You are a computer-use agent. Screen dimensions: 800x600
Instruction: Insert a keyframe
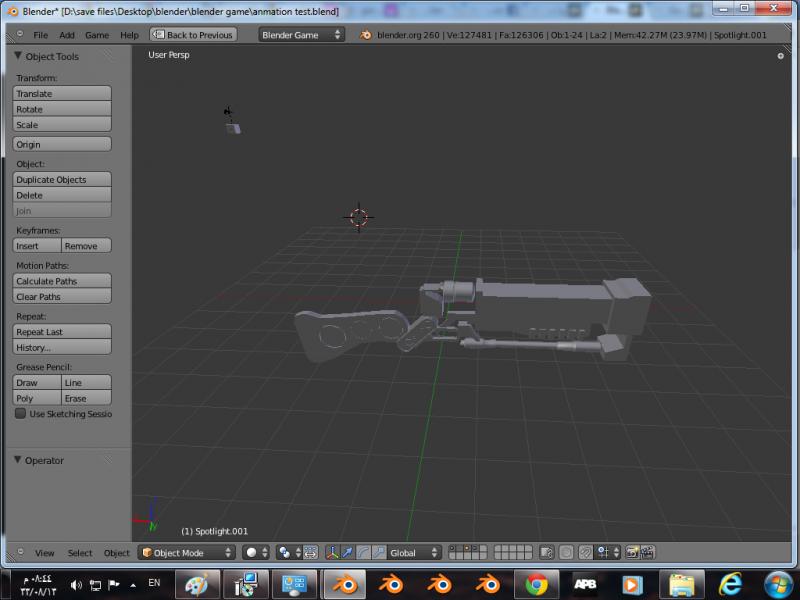click(37, 246)
